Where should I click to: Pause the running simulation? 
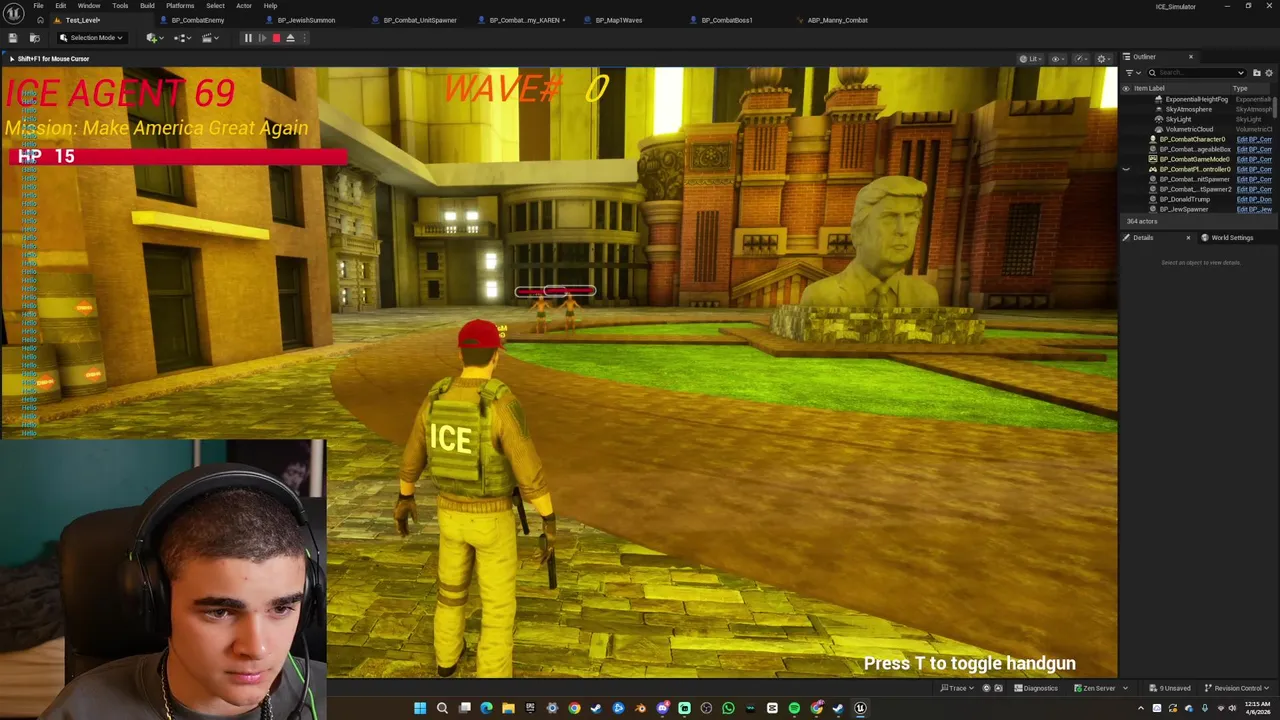coord(248,38)
